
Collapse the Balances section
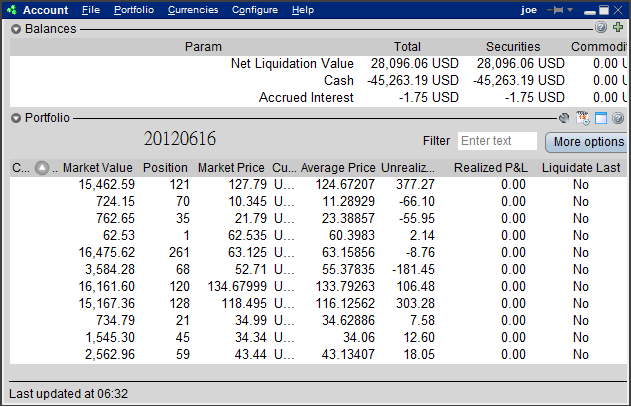click(16, 29)
